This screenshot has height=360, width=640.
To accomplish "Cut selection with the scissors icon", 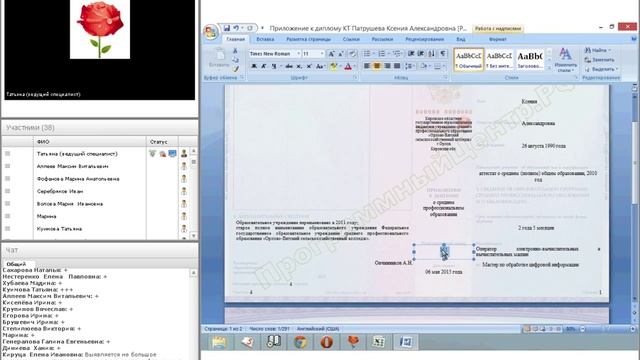I will coord(236,51).
